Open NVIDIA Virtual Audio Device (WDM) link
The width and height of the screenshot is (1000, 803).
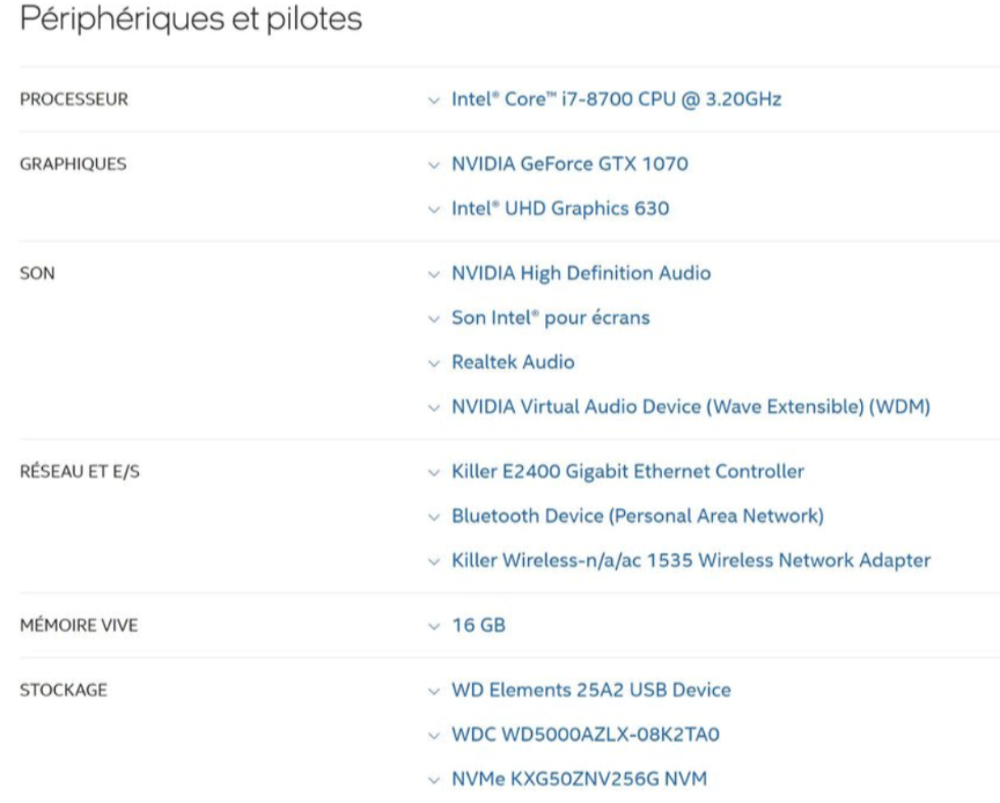point(691,407)
